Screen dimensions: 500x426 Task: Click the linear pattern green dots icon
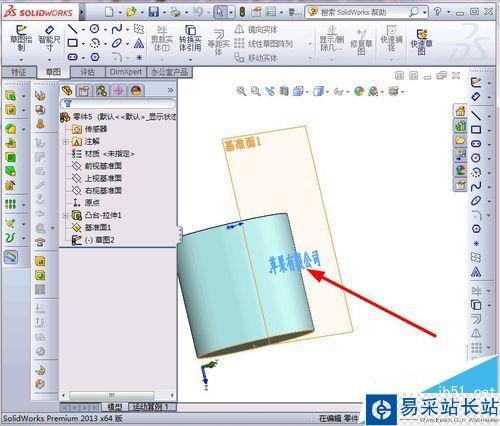click(x=10, y=204)
